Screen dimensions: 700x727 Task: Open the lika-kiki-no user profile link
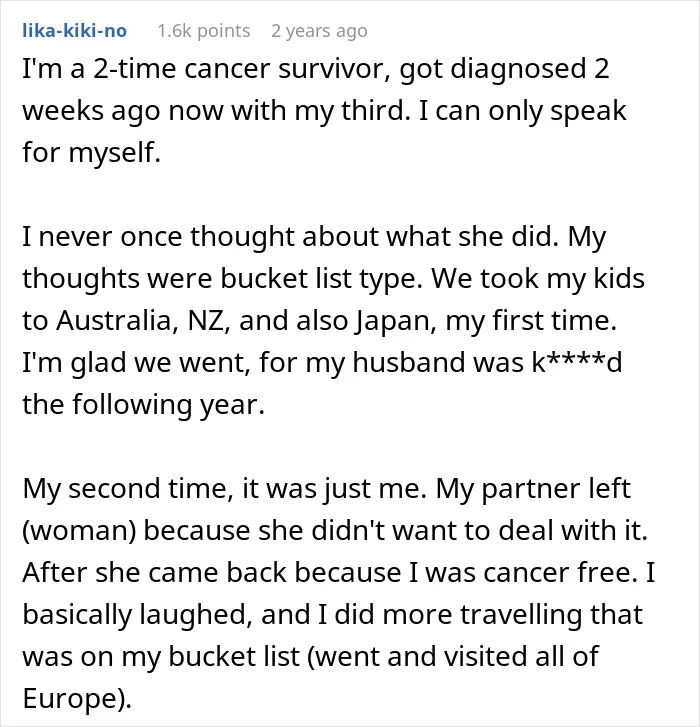coord(75,31)
